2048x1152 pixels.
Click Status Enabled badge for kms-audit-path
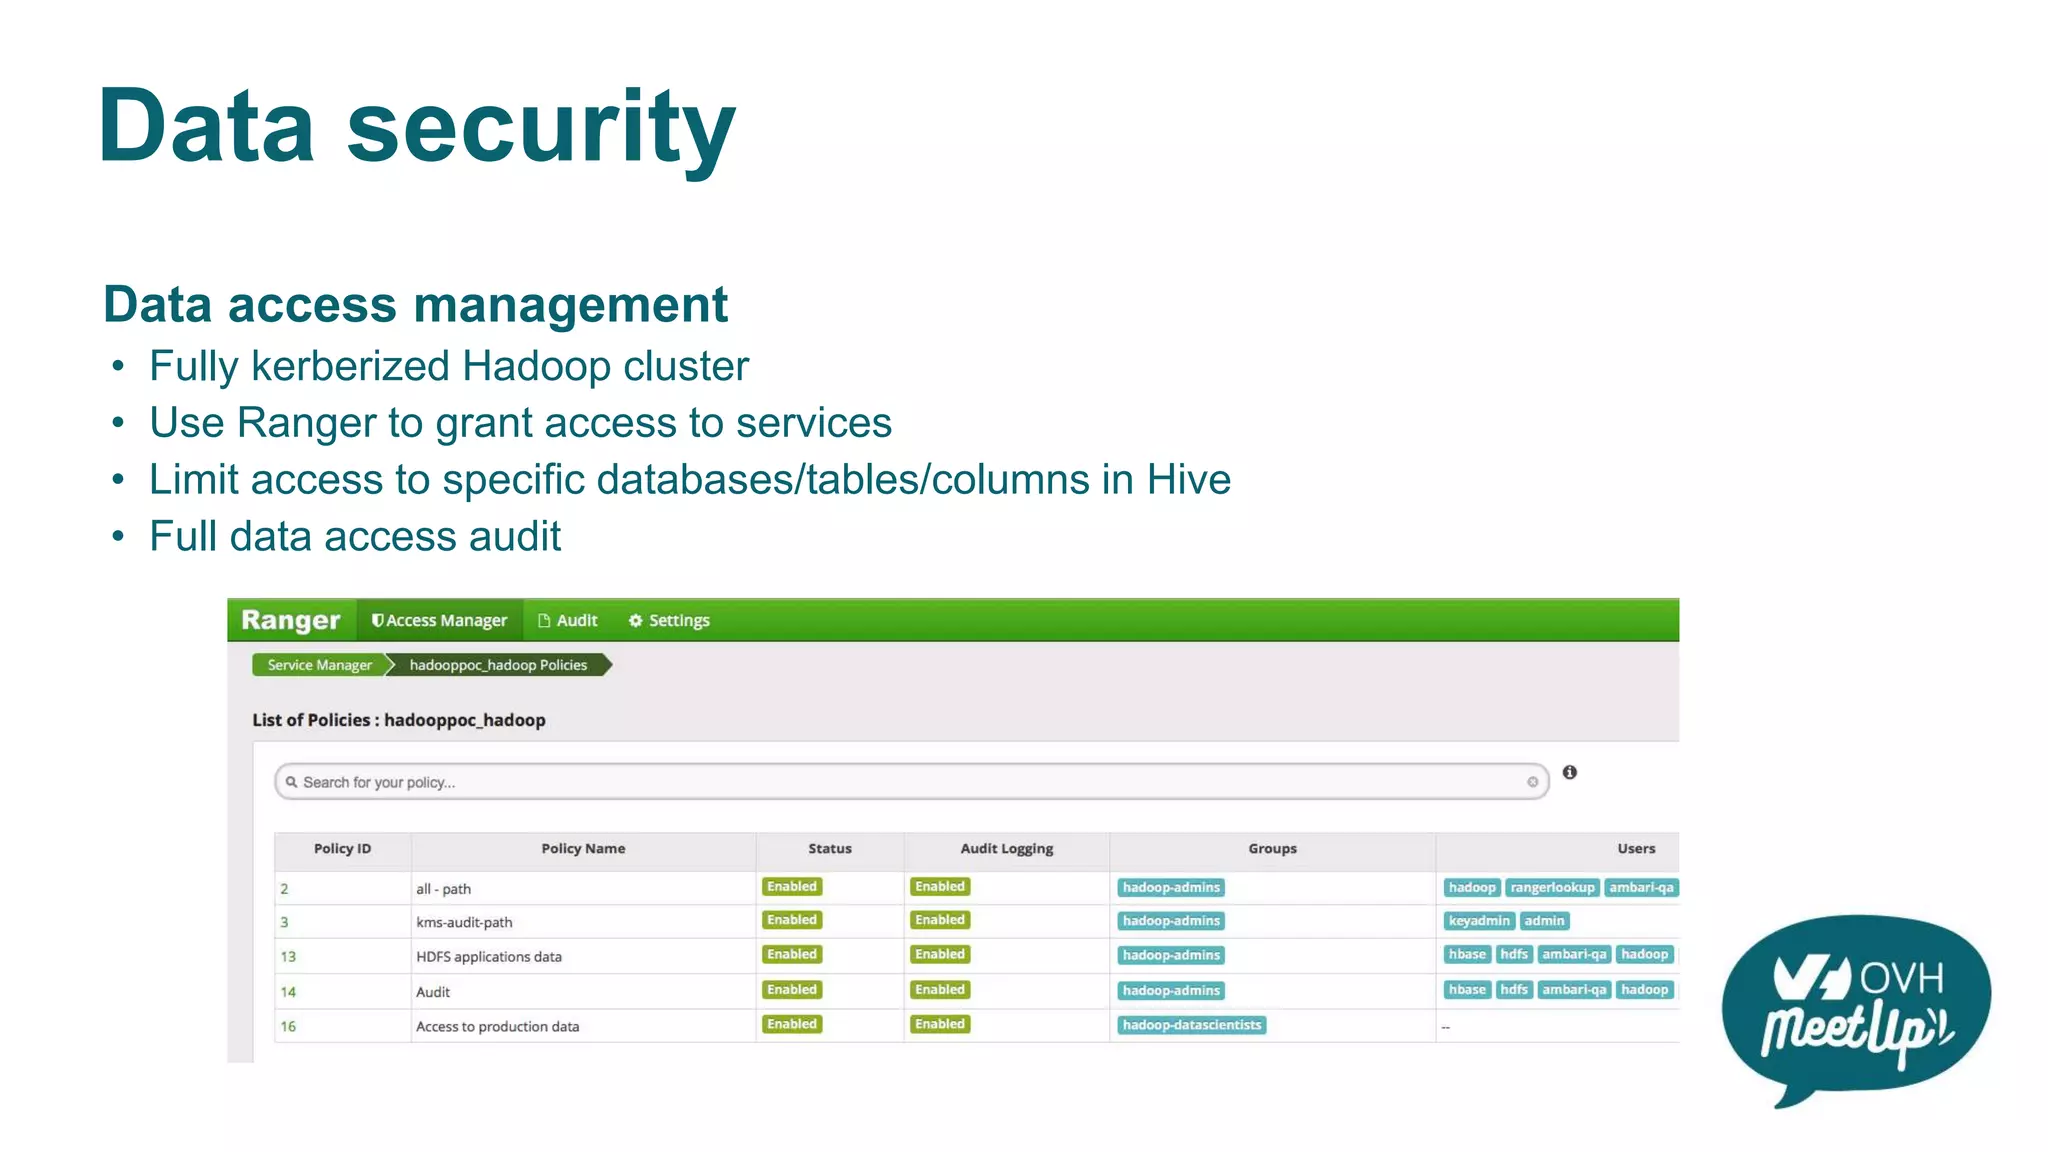pyautogui.click(x=792, y=920)
